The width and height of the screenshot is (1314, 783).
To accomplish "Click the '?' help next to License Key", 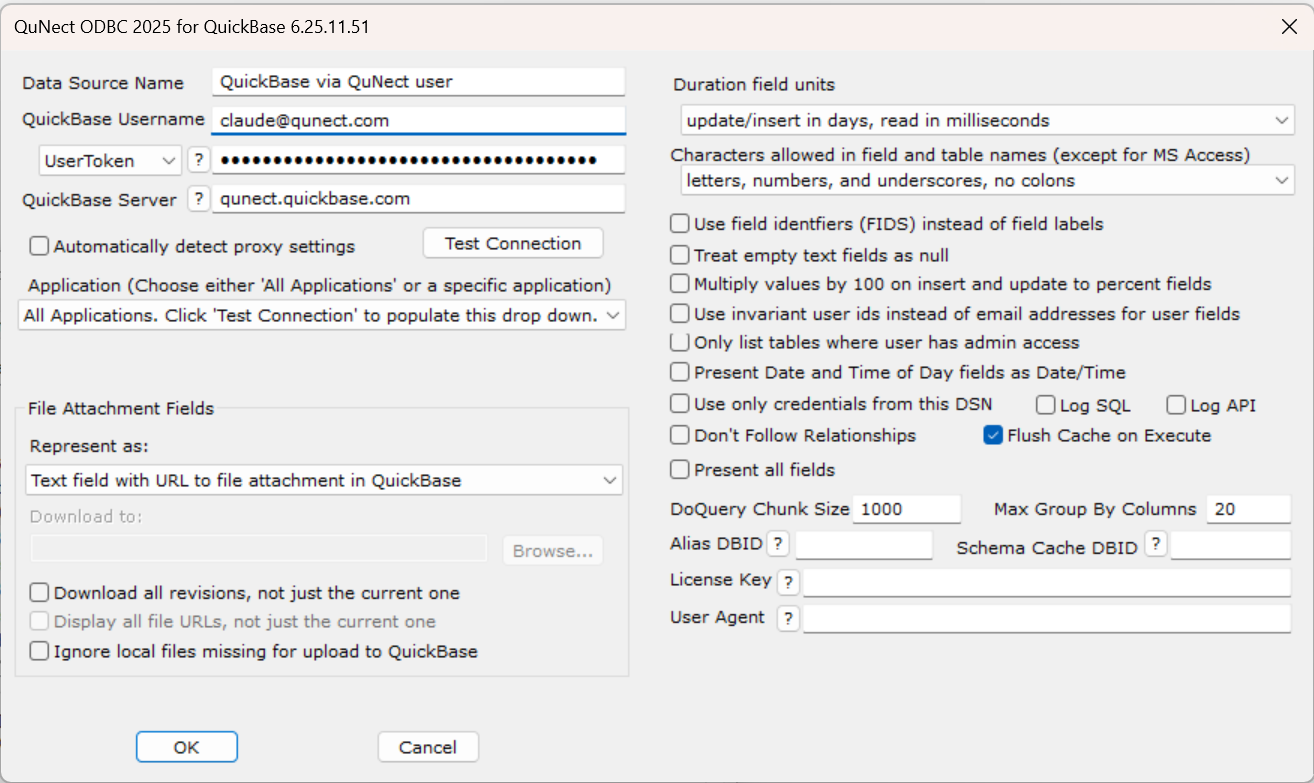I will click(x=789, y=582).
